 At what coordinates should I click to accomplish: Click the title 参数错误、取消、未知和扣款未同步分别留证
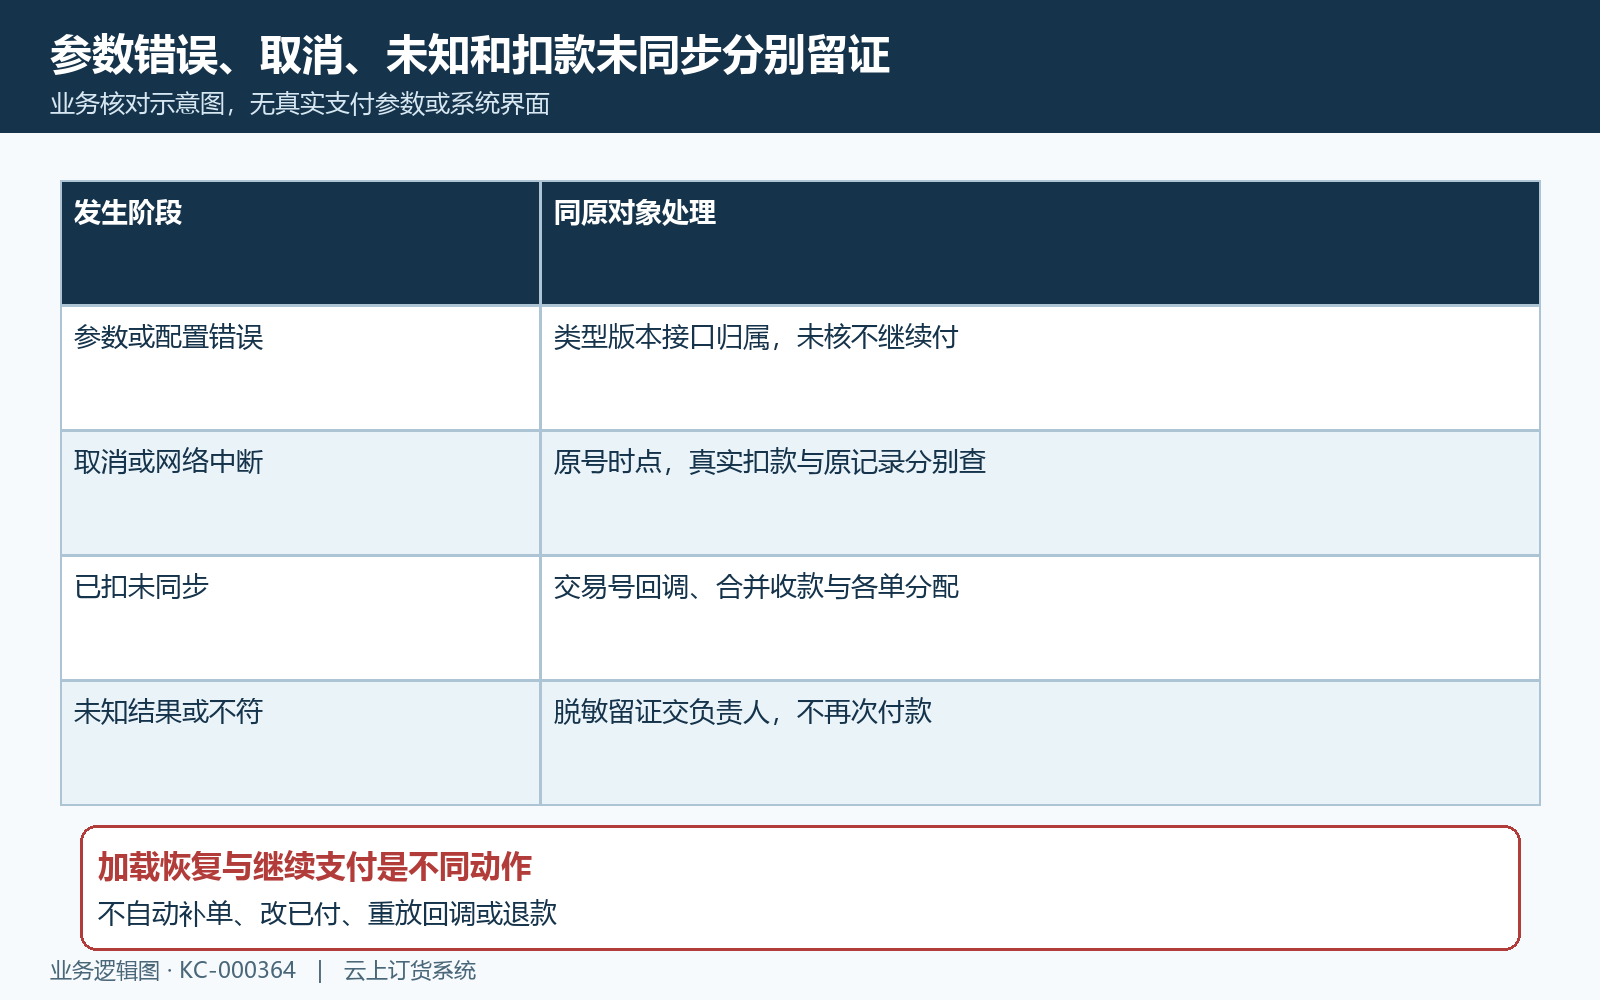click(470, 55)
